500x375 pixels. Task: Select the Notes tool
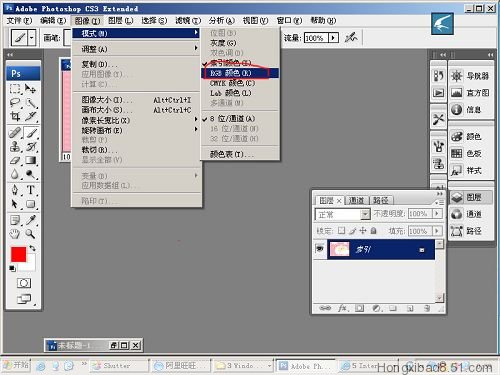(15, 220)
